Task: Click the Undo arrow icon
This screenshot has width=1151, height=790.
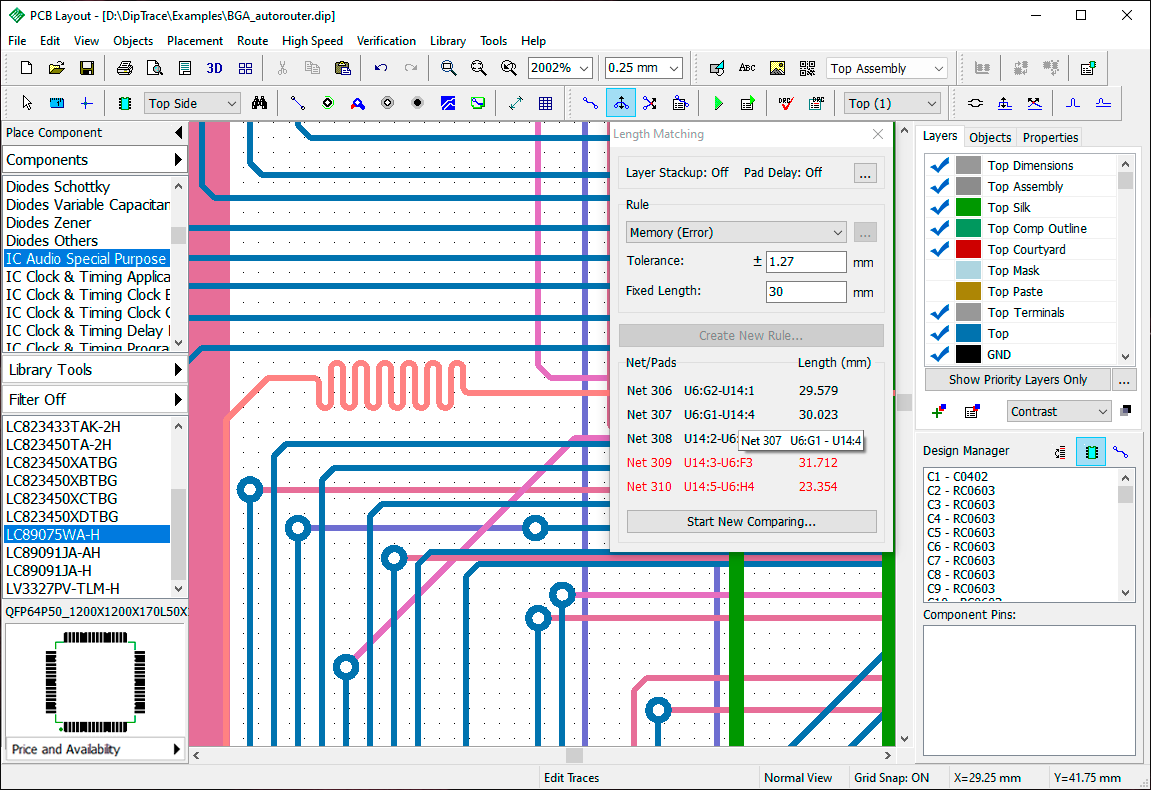Action: pyautogui.click(x=380, y=68)
